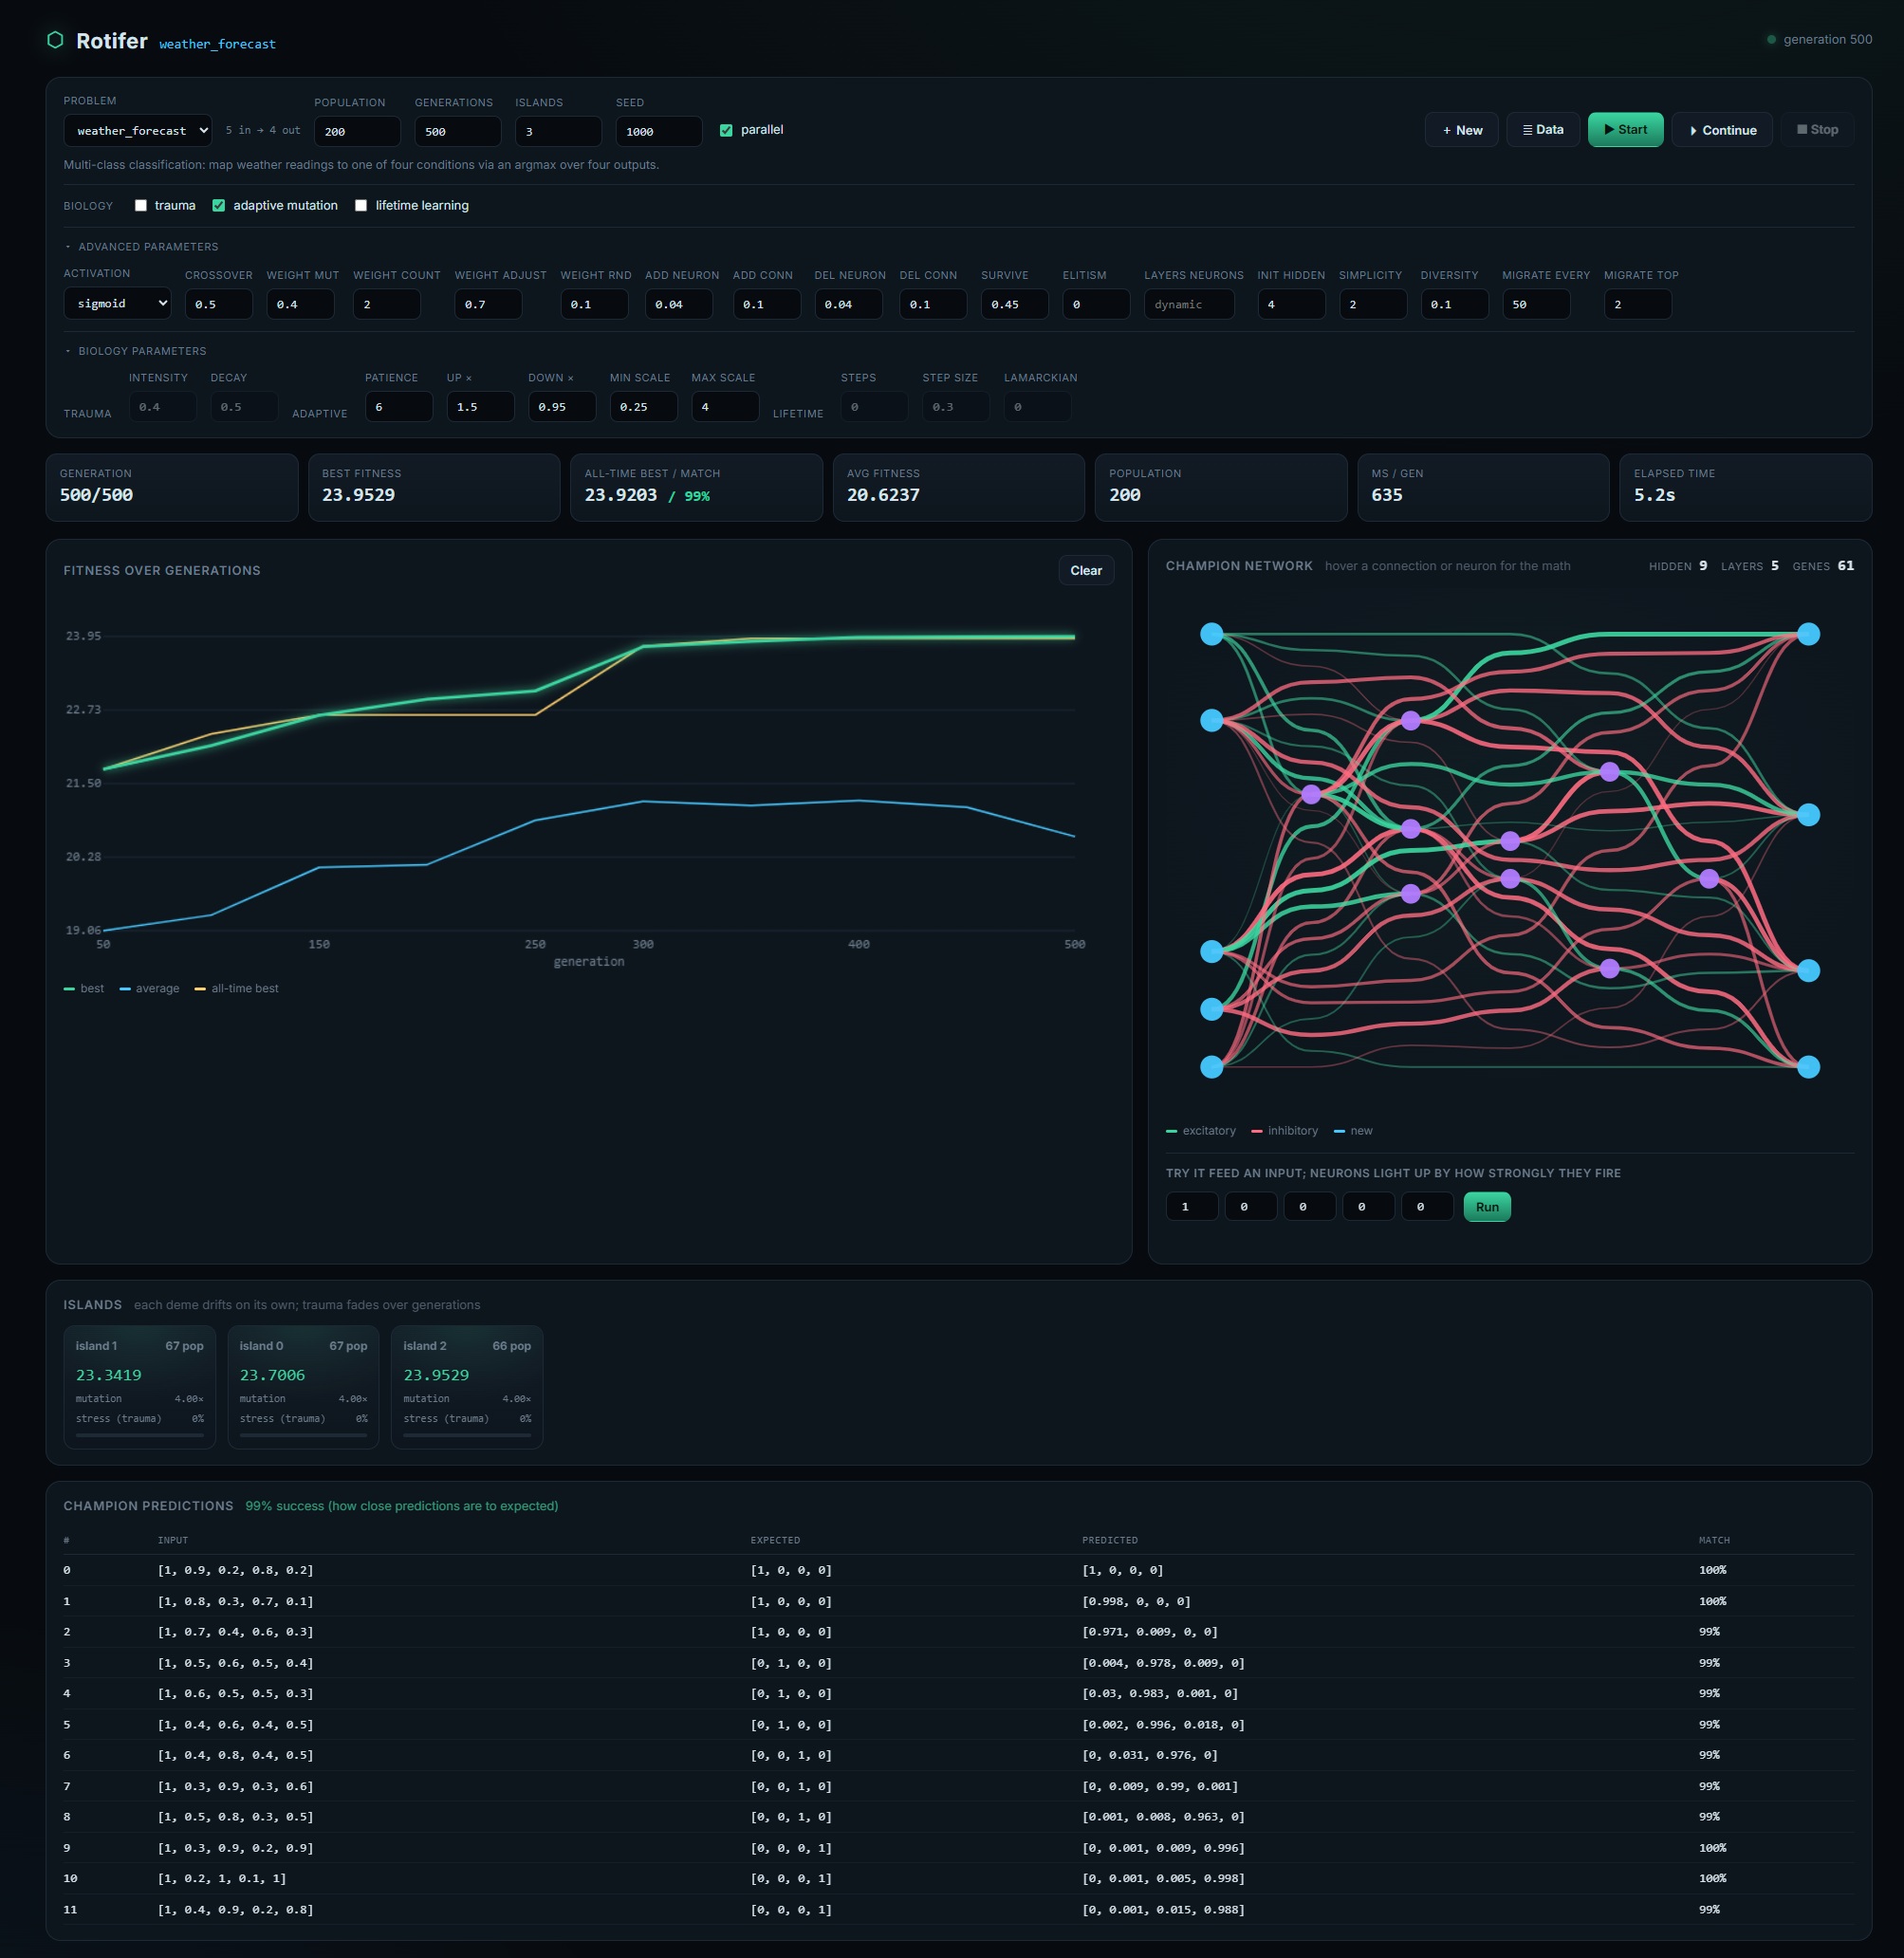Click the green generation 500 status dot
The height and width of the screenshot is (1958, 1904).
tap(1771, 40)
